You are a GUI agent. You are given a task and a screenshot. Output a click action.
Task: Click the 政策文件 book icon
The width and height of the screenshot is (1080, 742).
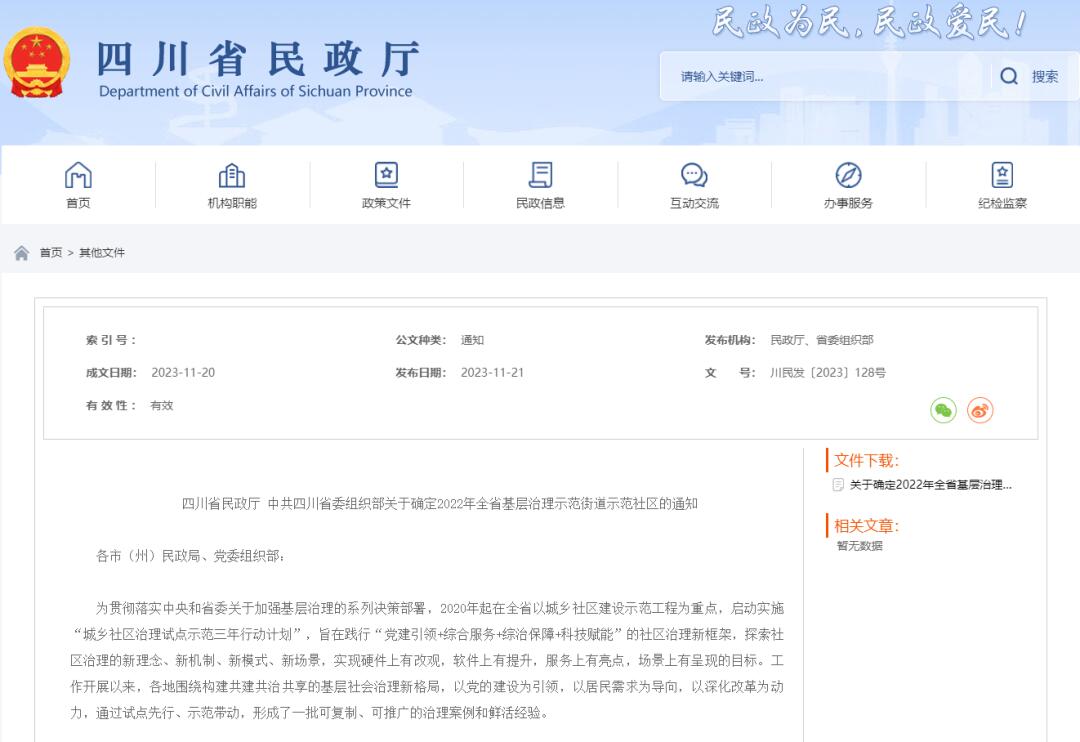[386, 175]
